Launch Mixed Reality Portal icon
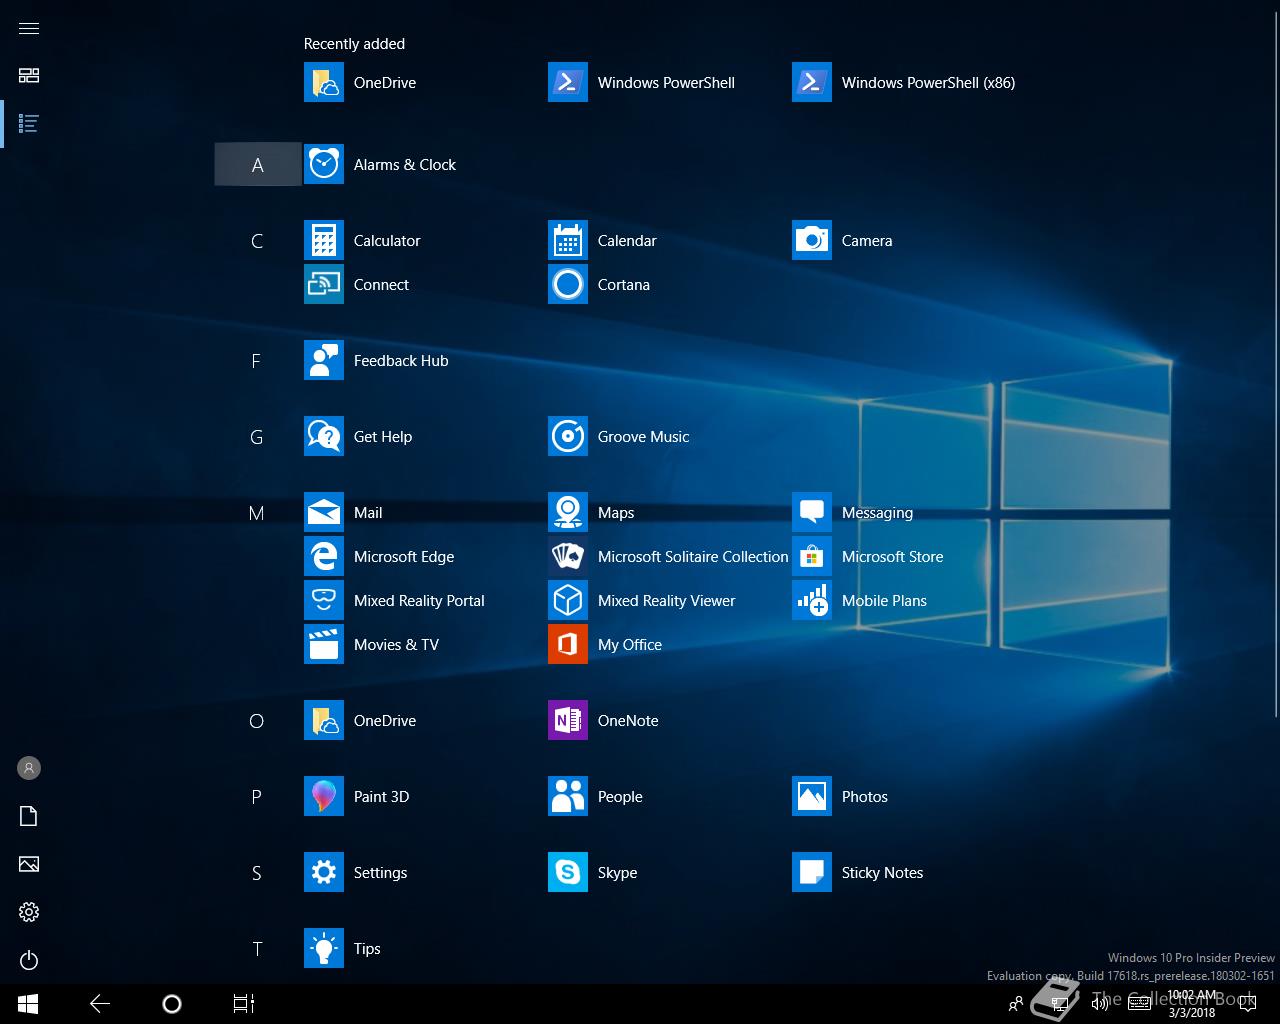 (324, 600)
